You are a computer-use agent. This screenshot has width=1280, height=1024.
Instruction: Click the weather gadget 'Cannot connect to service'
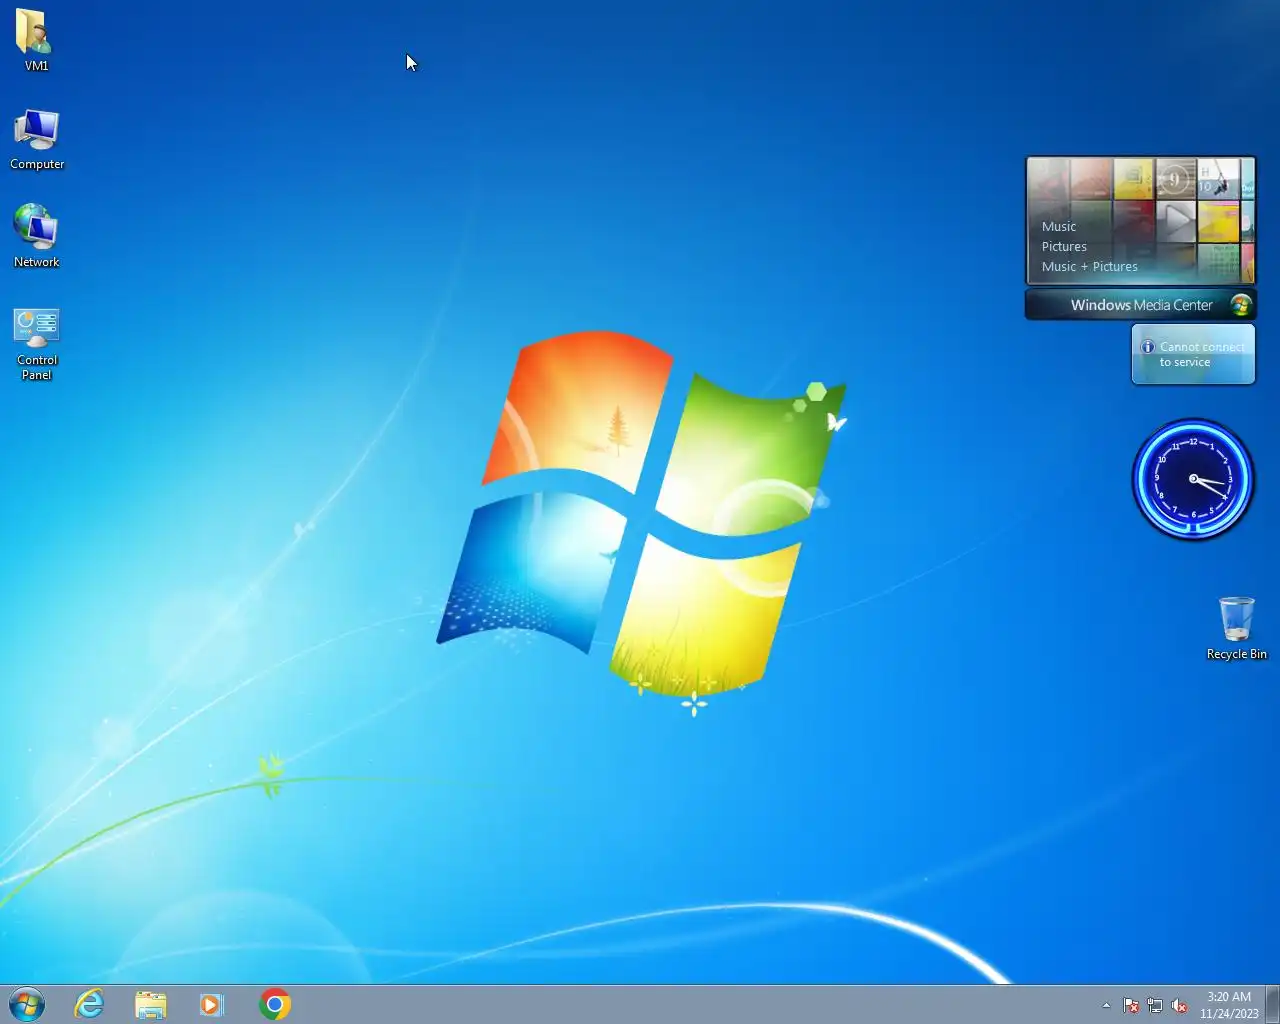click(1193, 354)
